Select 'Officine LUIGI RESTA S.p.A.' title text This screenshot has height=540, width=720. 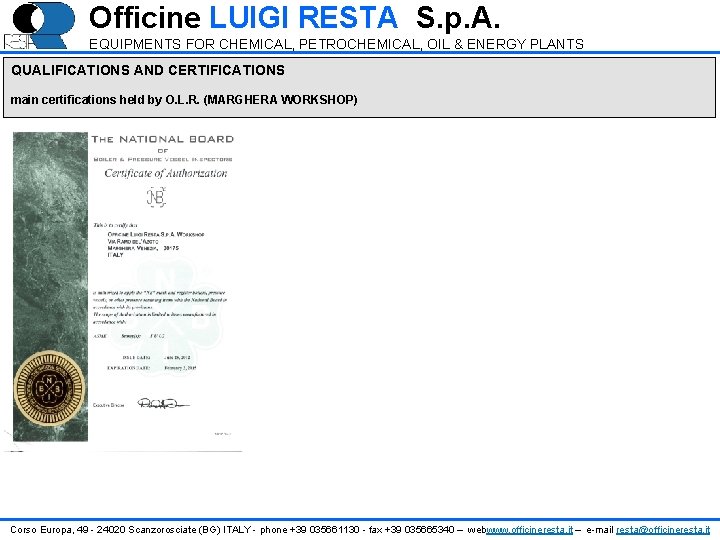[x=294, y=17]
